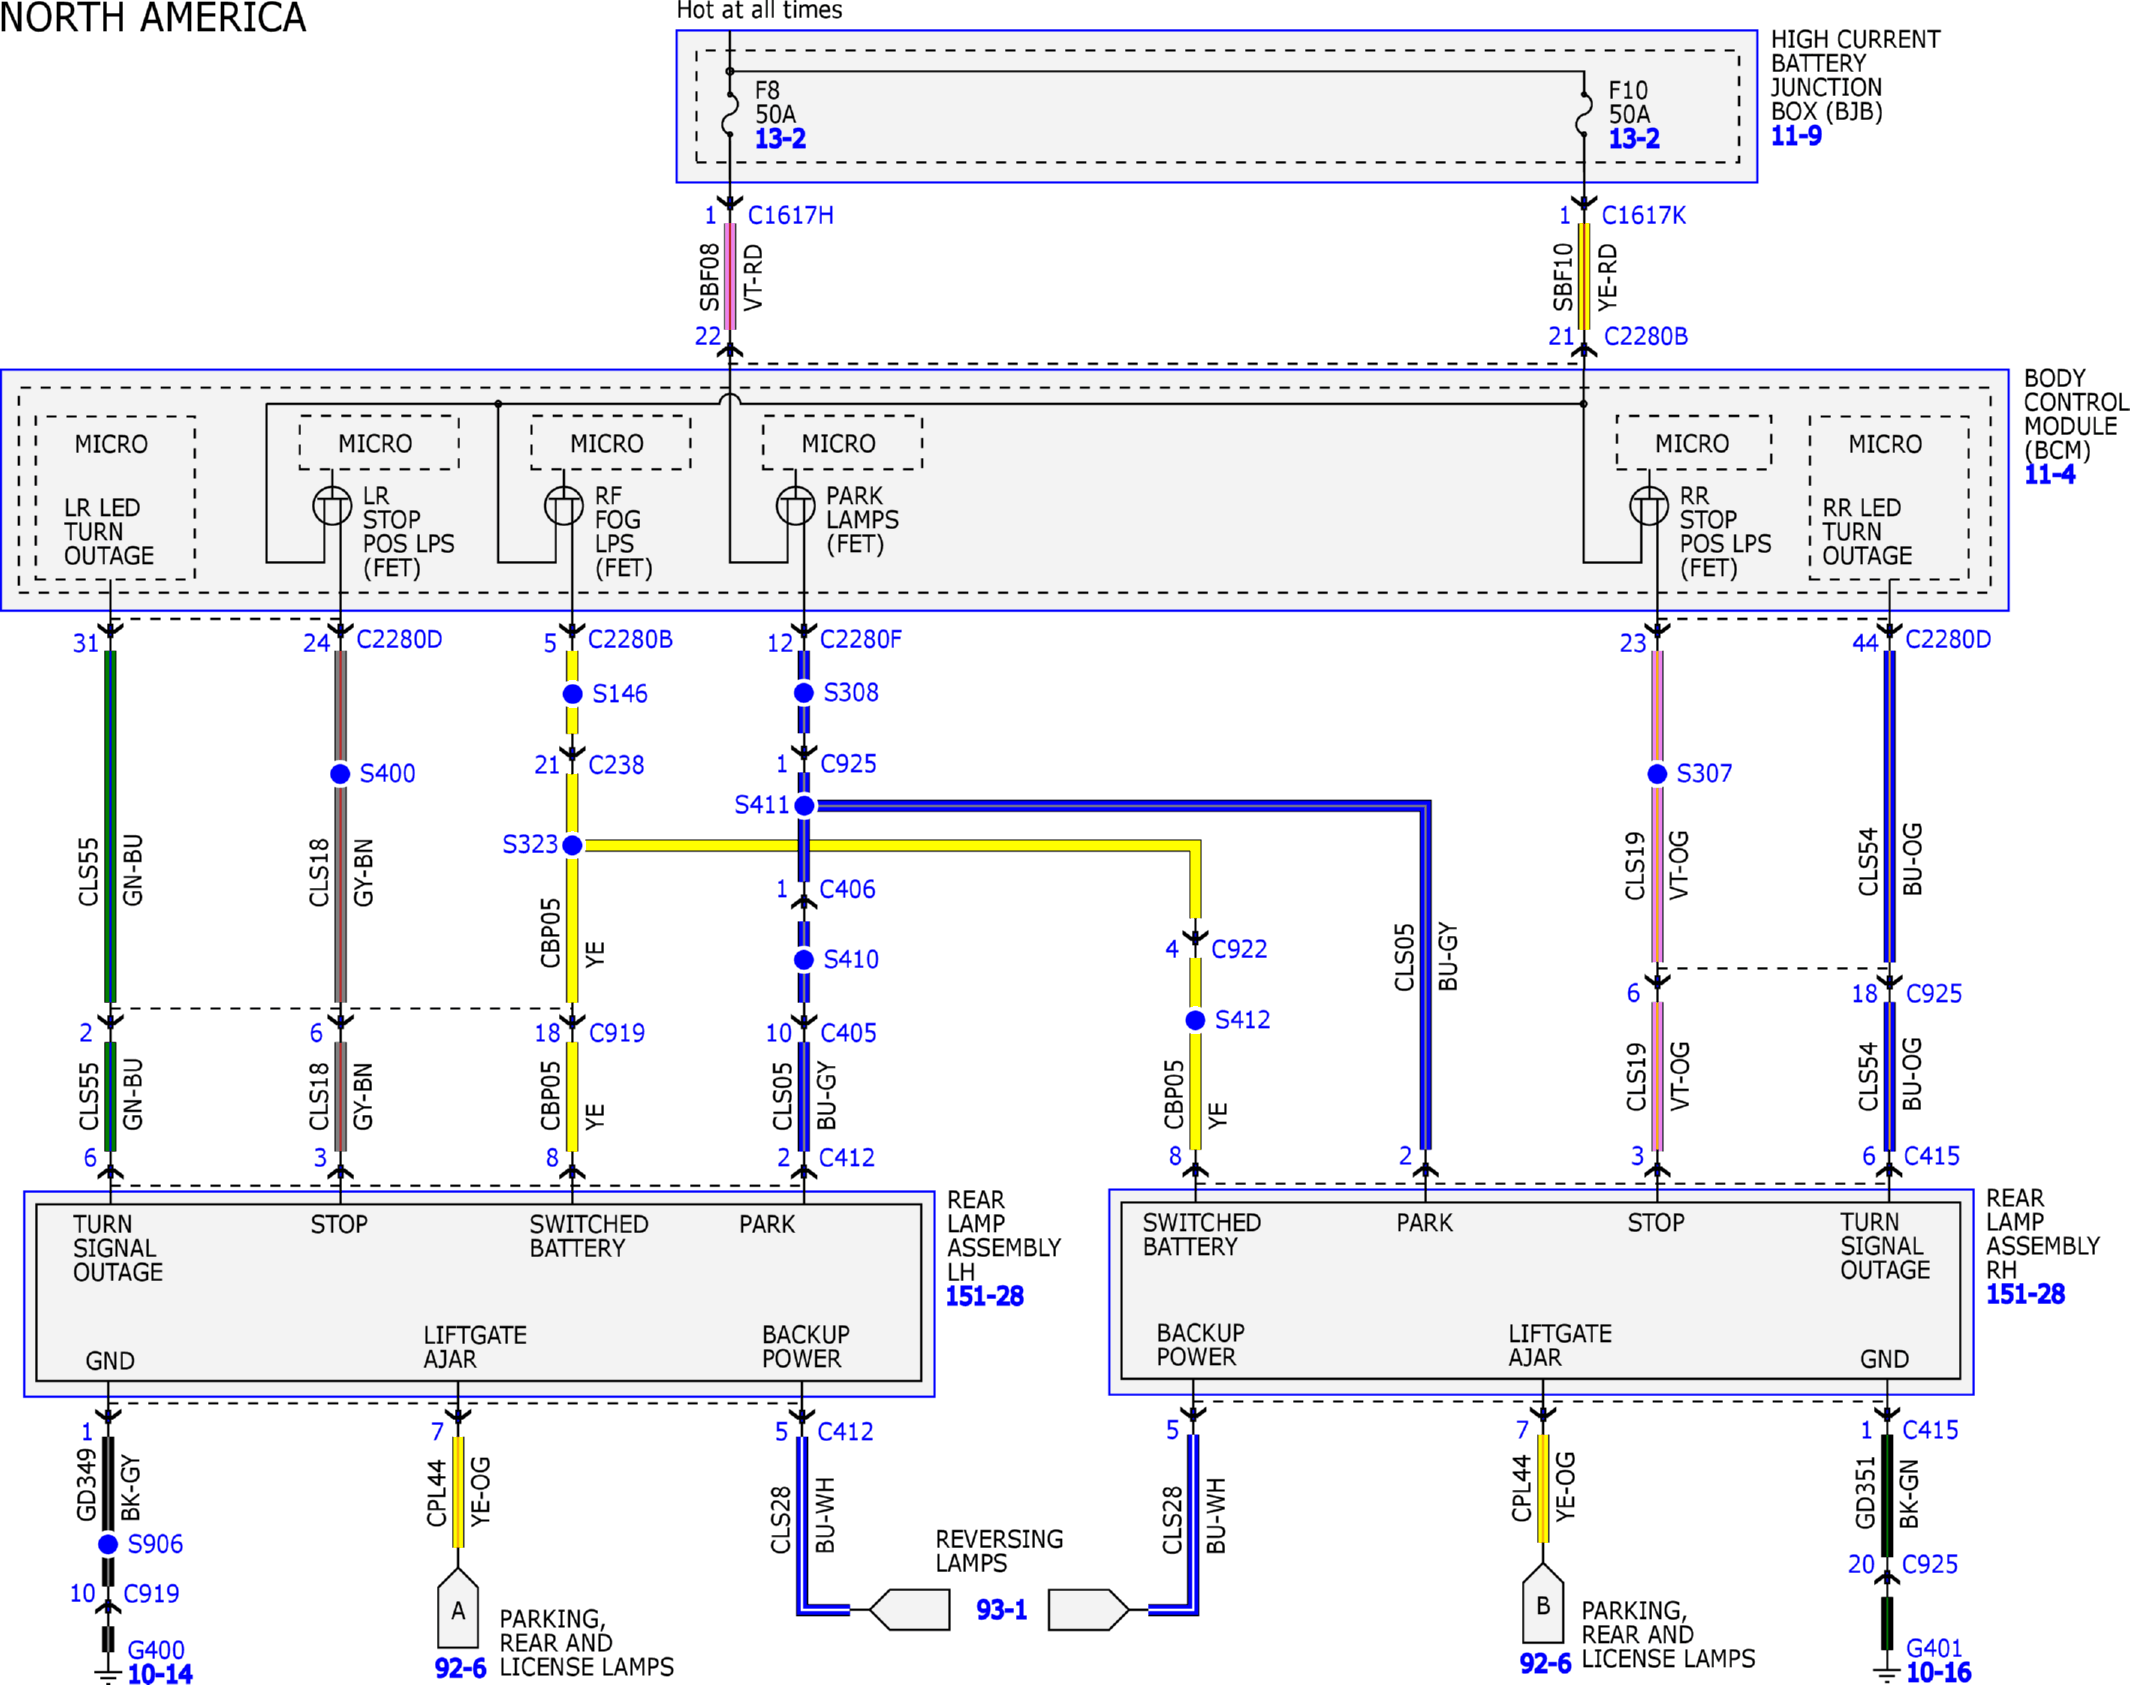Screen dimensions: 2130x1685
Task: Click the 'Hot at all times' label
Action: (759, 10)
